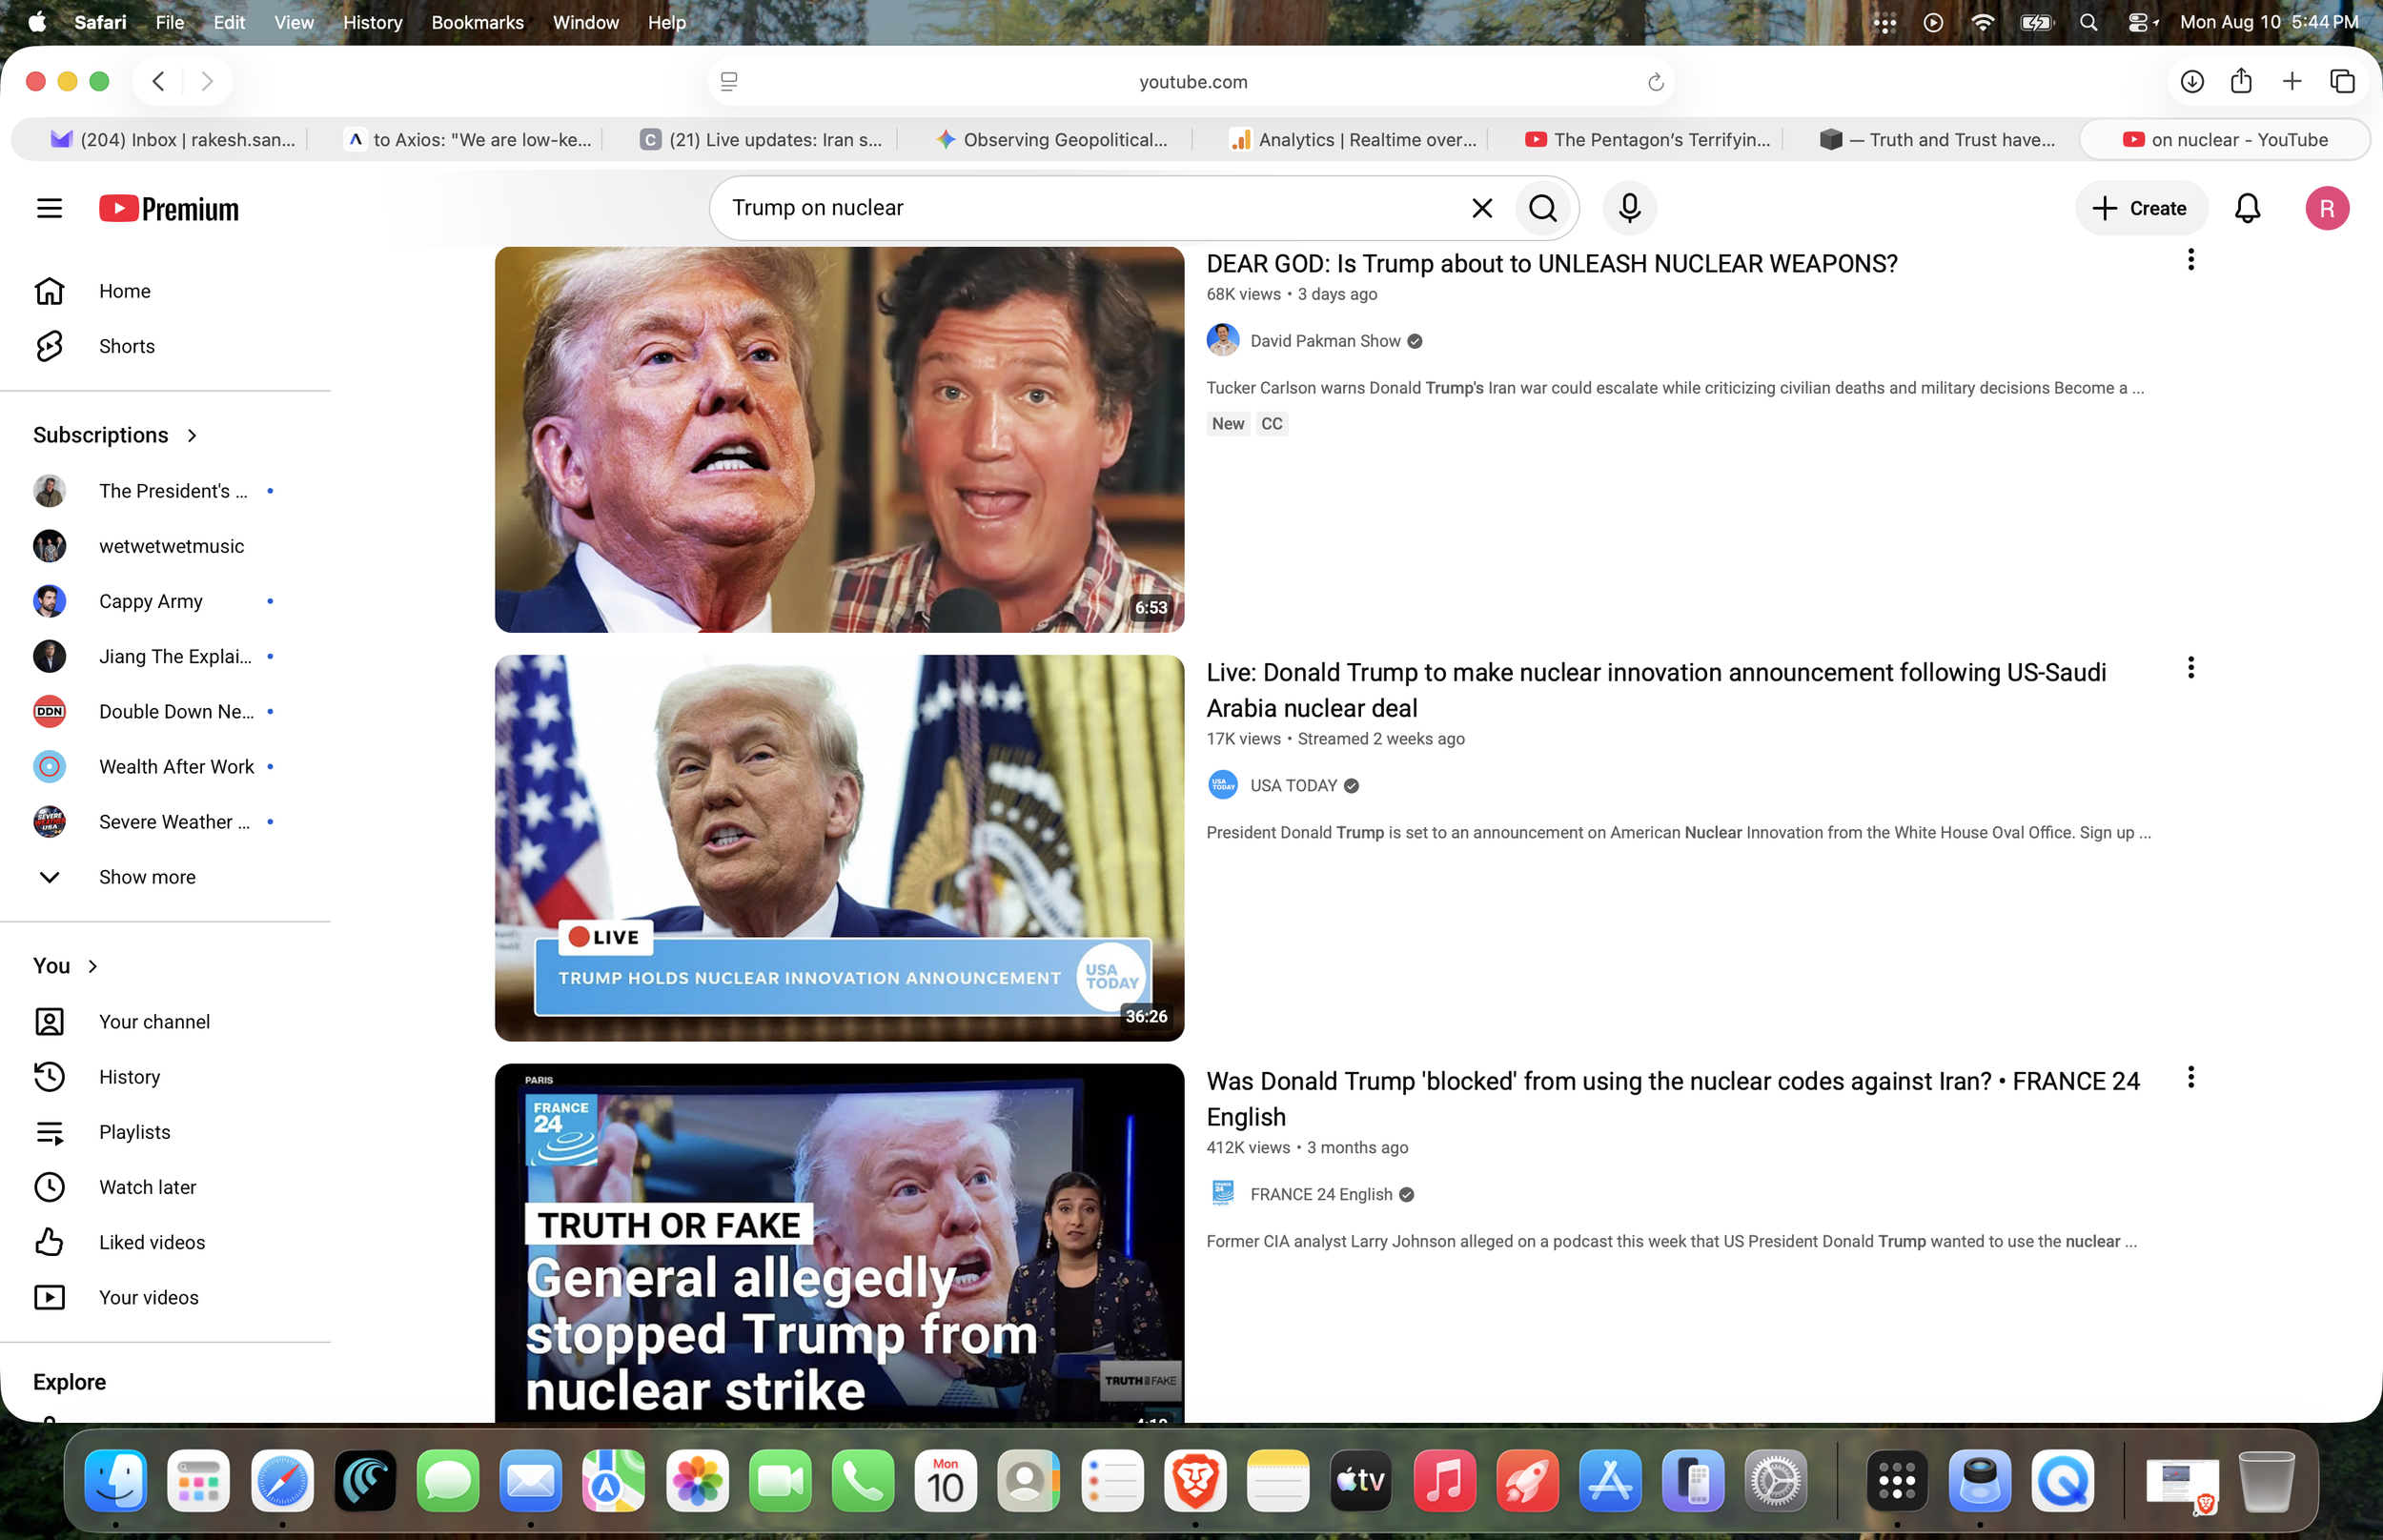
Task: Open Safari Bookmarks menu
Action: (477, 22)
